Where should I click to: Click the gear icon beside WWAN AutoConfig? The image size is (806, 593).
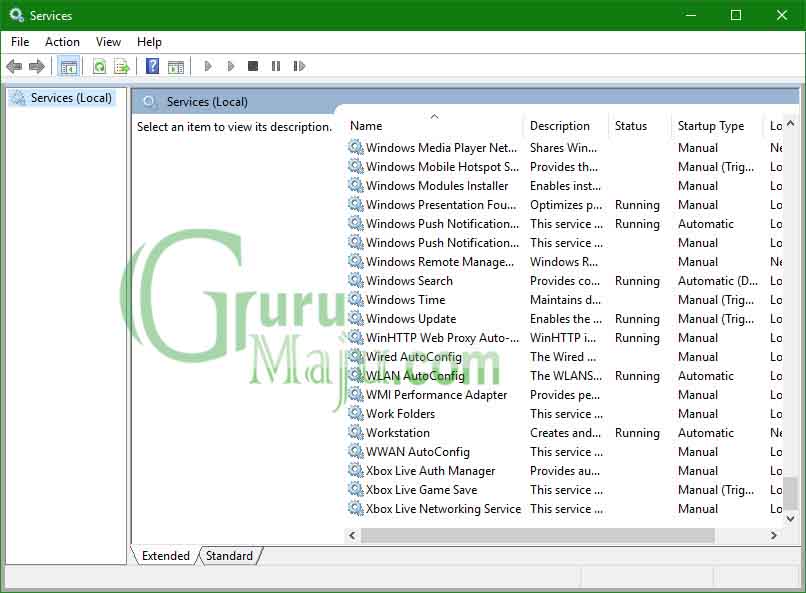coord(356,452)
